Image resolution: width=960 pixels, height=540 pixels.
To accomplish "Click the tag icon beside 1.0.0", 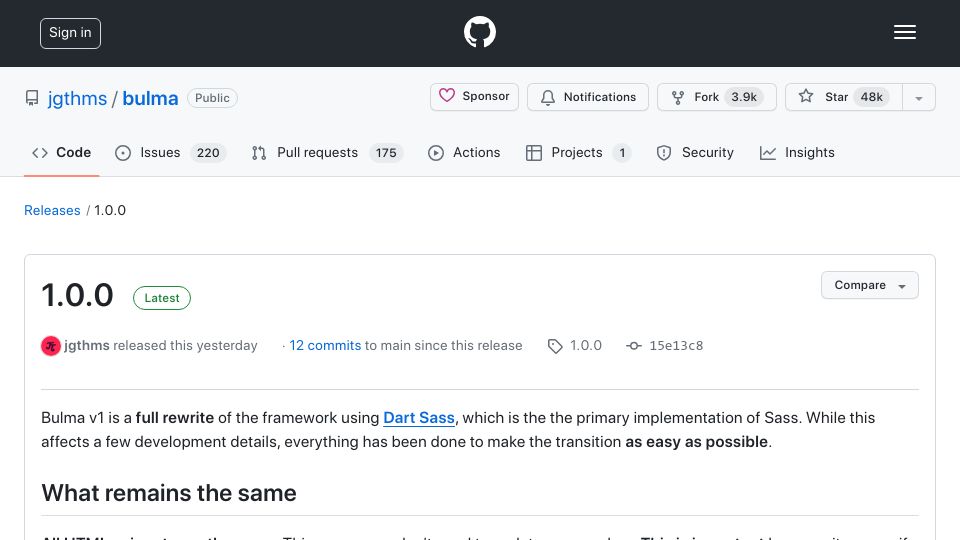I will (x=555, y=347).
